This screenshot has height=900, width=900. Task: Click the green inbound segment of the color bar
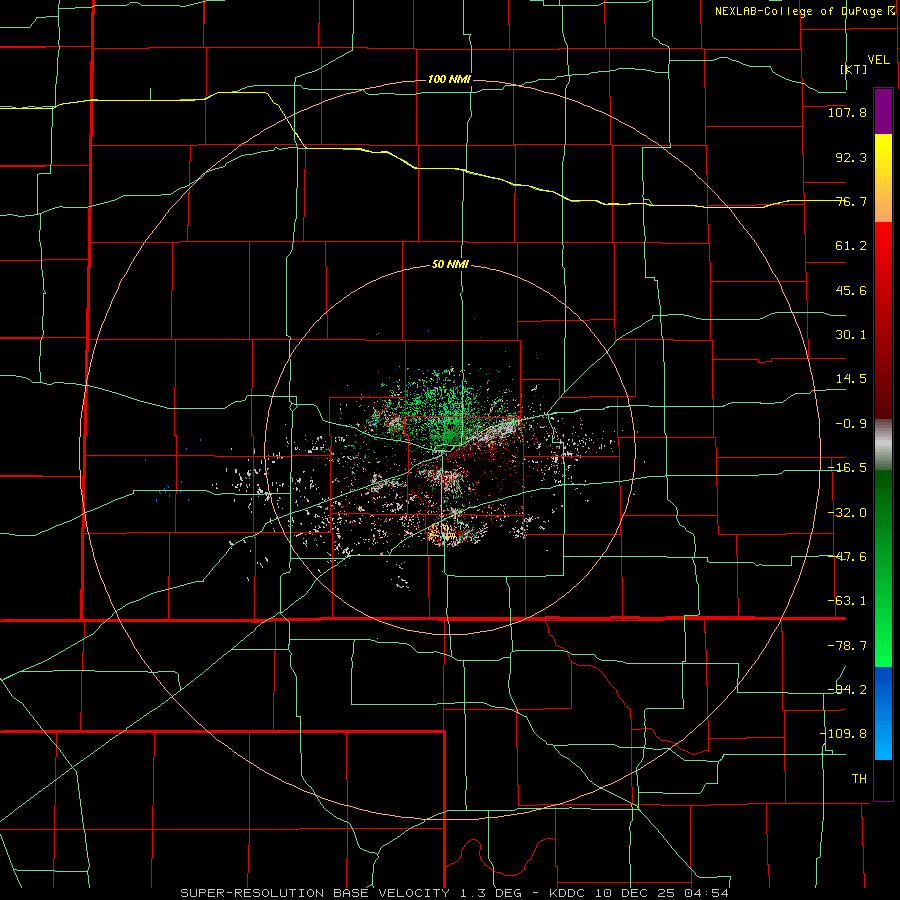click(883, 568)
